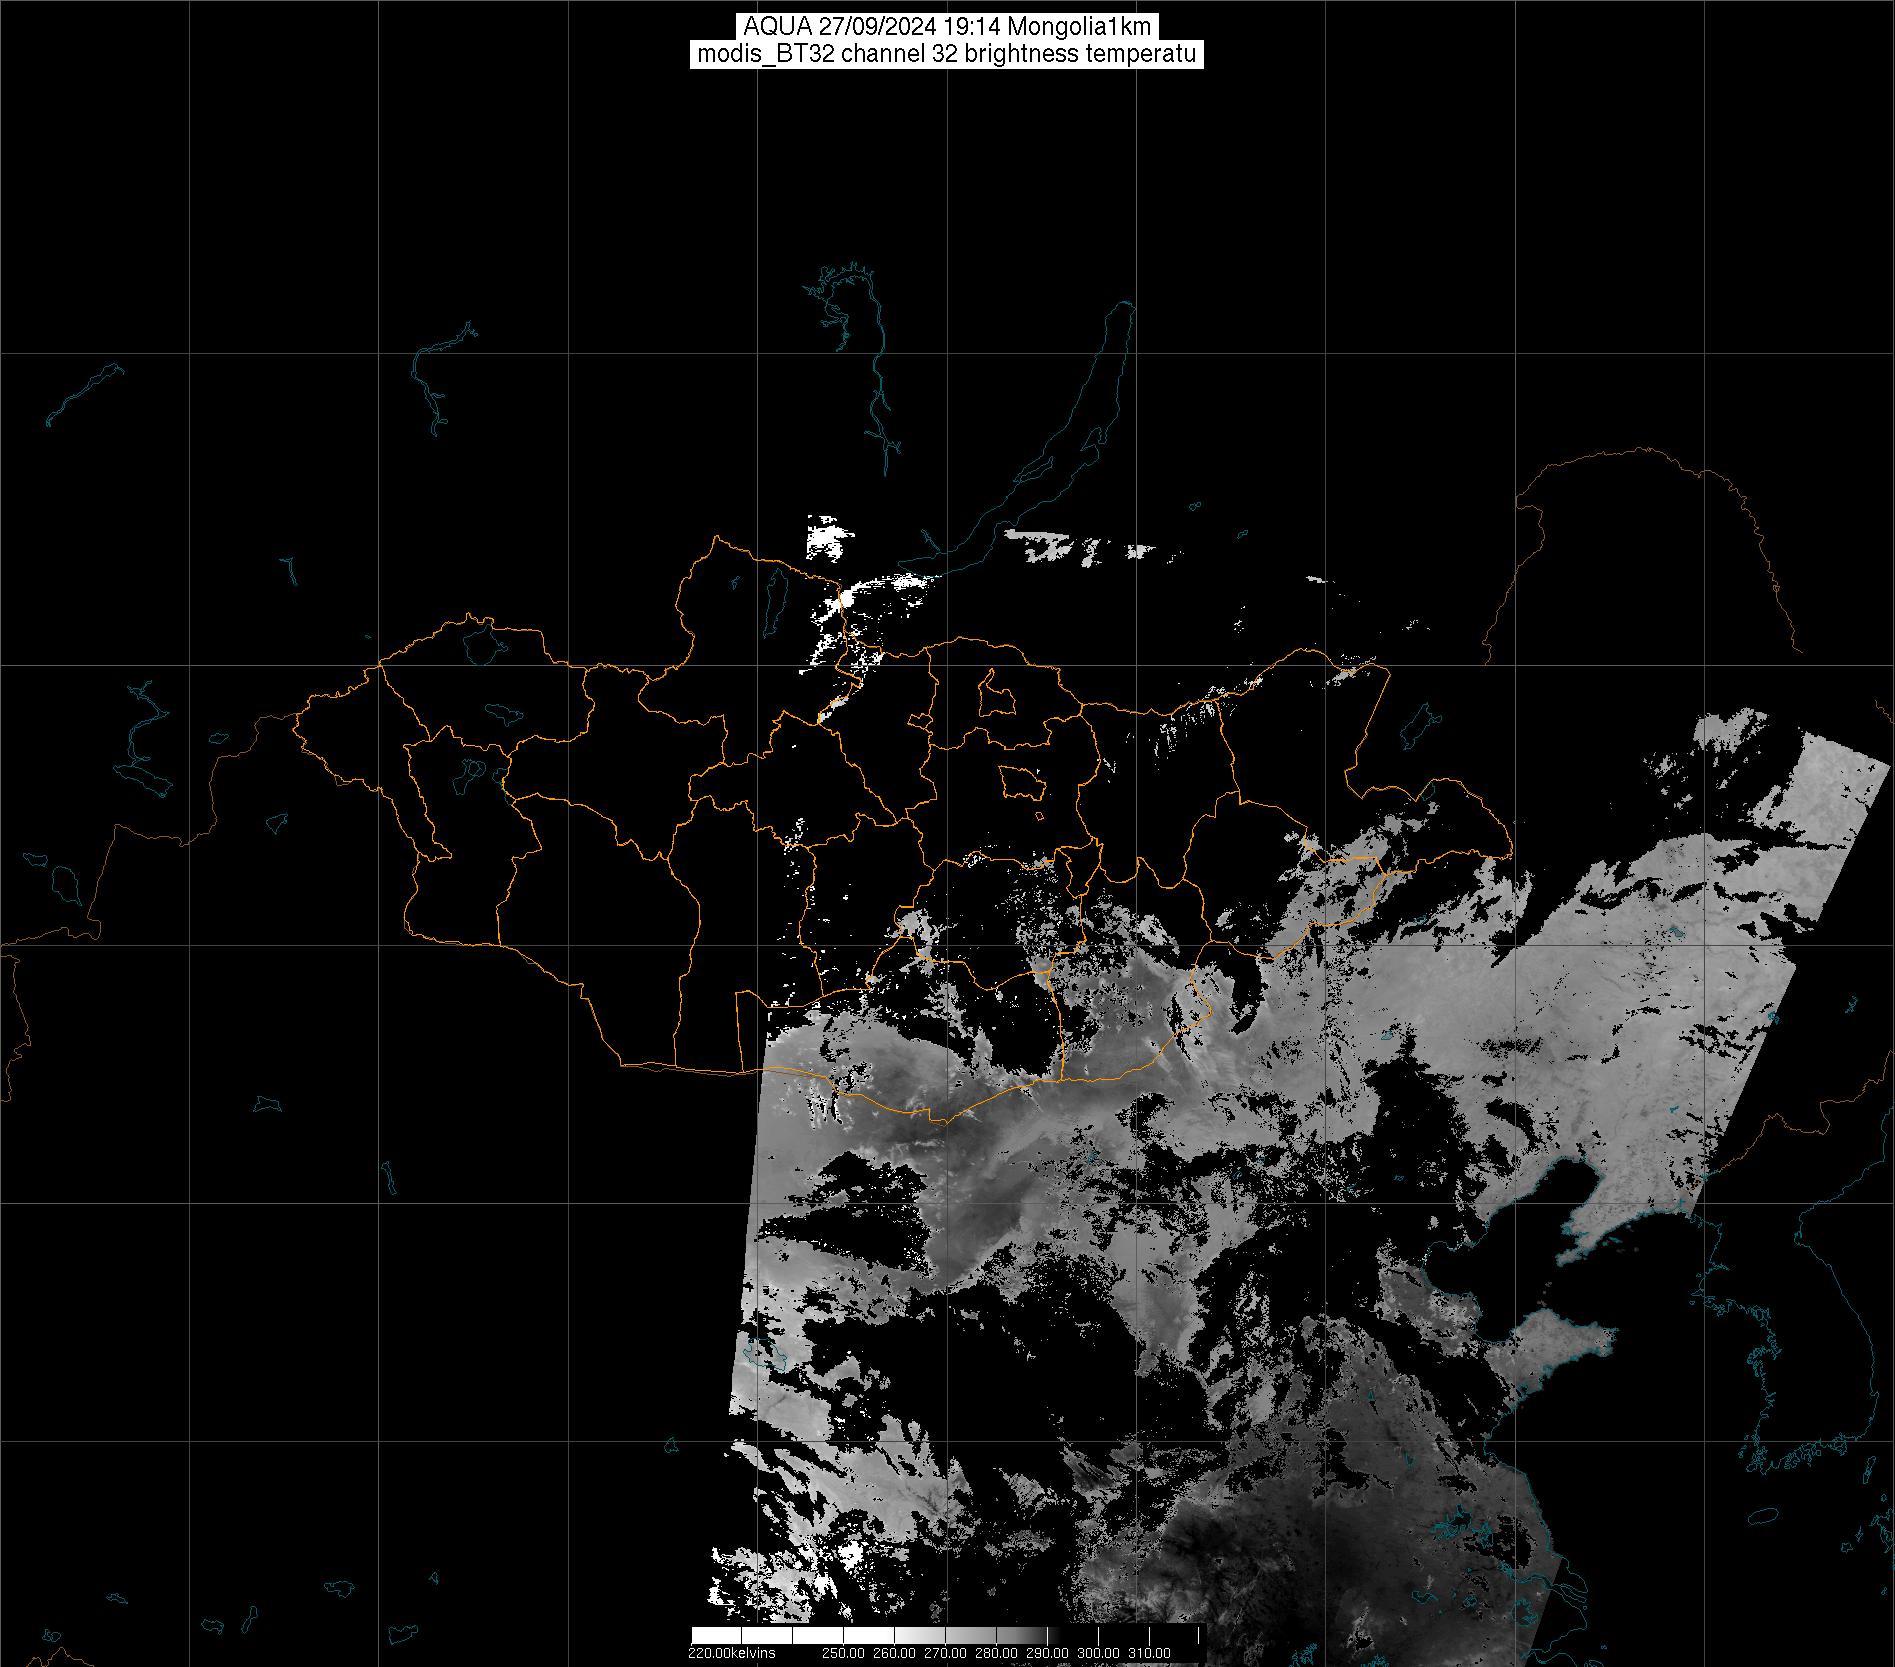The height and width of the screenshot is (1667, 1895).
Task: Click the 310.00 legend value
Action: [1149, 1653]
